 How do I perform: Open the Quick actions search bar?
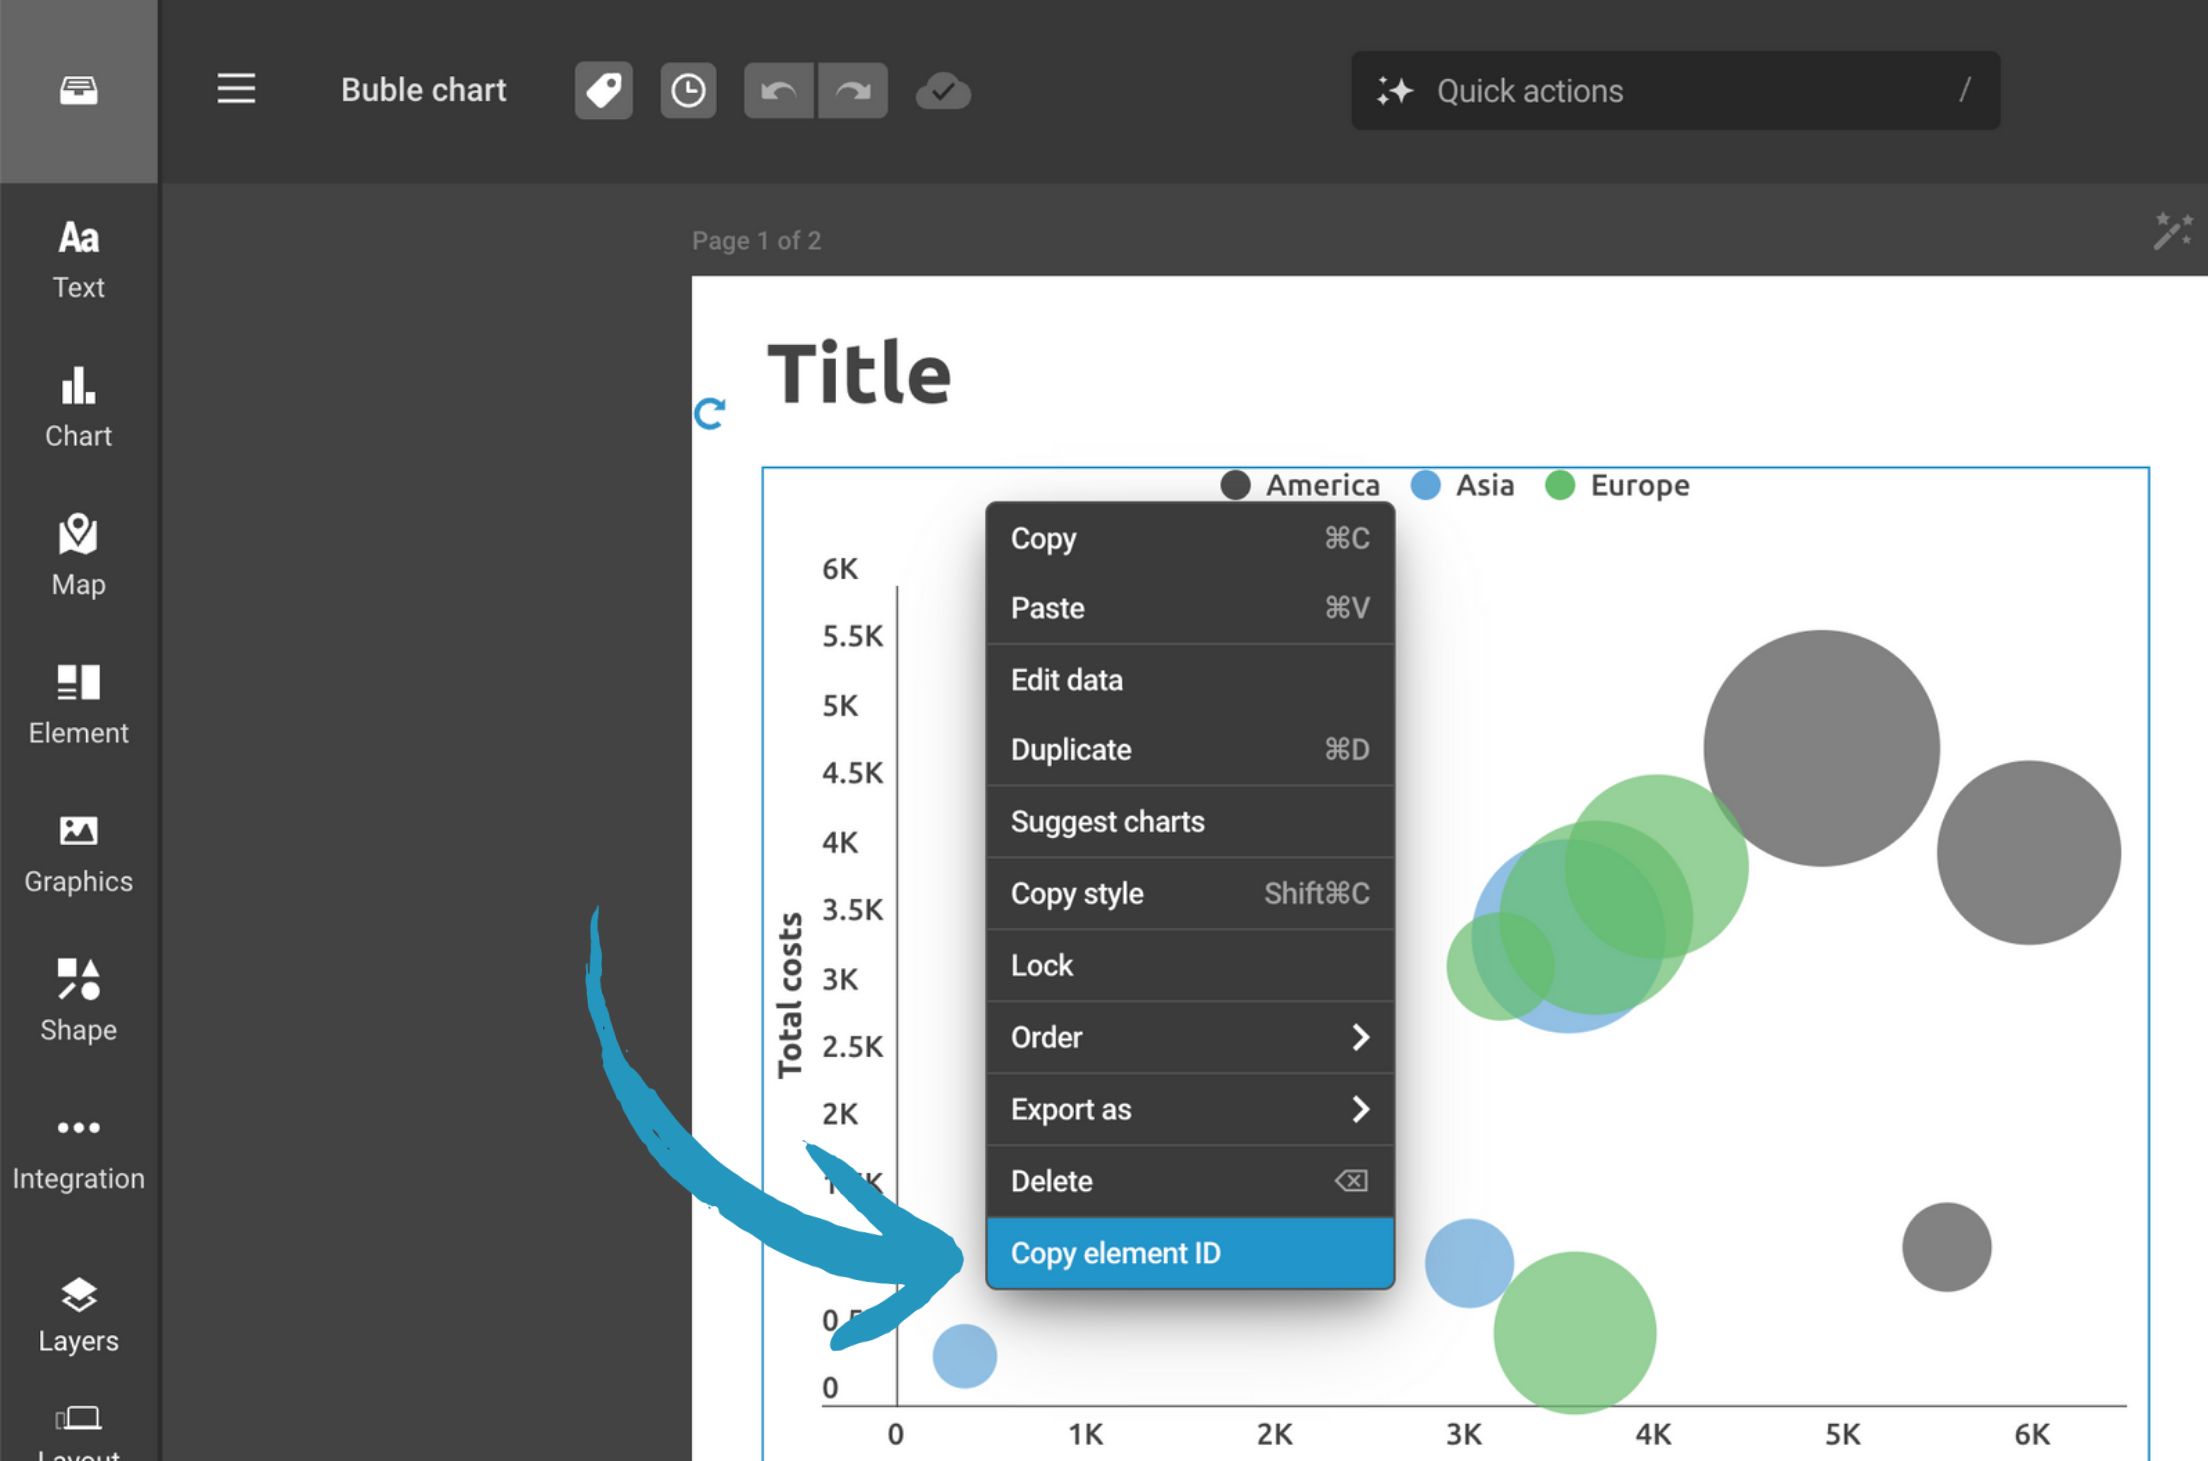pyautogui.click(x=1674, y=90)
